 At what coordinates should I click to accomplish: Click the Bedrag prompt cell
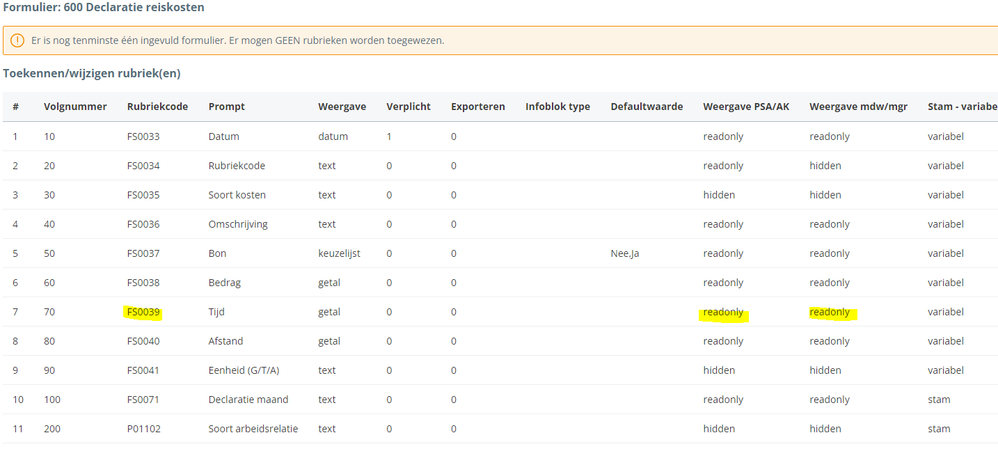[225, 283]
